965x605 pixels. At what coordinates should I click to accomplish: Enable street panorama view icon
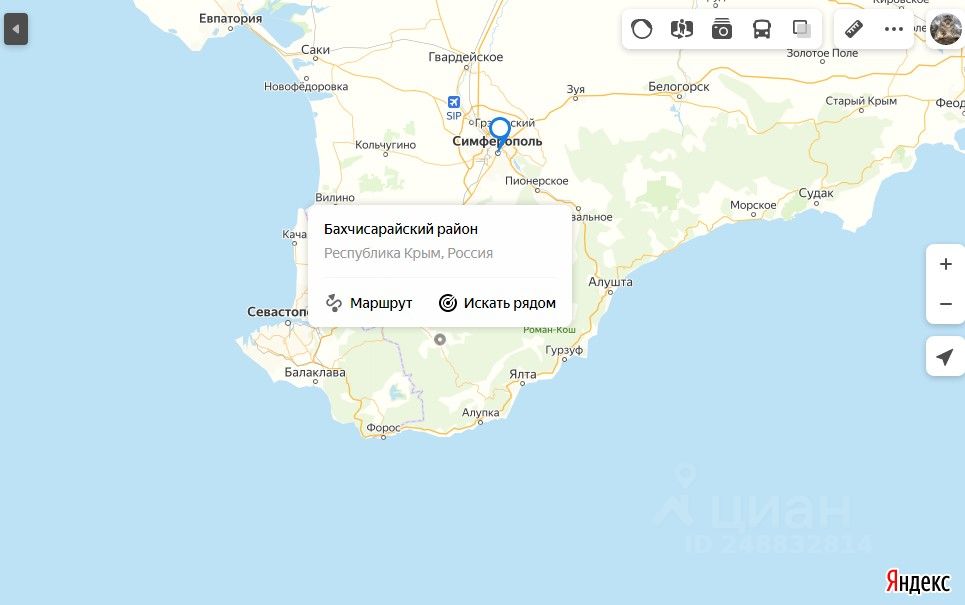[x=681, y=29]
